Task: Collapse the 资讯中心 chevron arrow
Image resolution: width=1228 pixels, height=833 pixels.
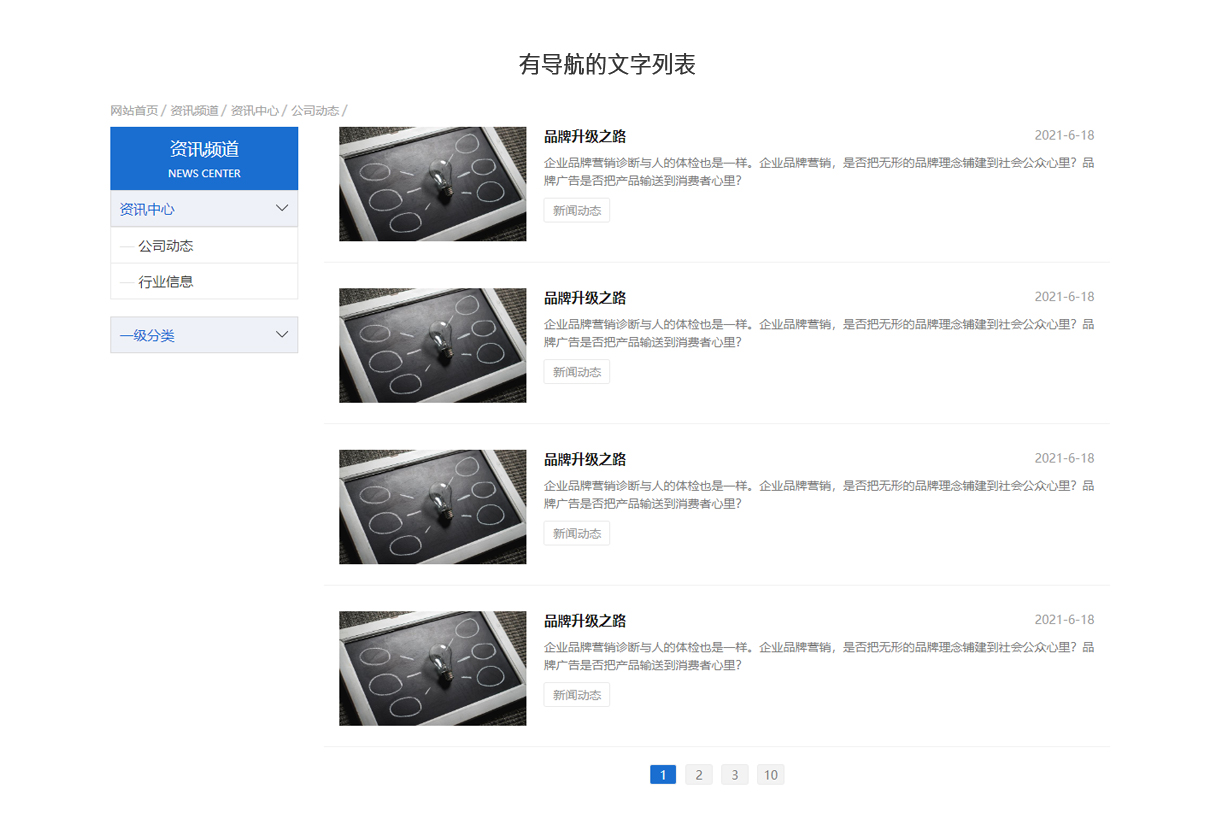Action: click(282, 208)
